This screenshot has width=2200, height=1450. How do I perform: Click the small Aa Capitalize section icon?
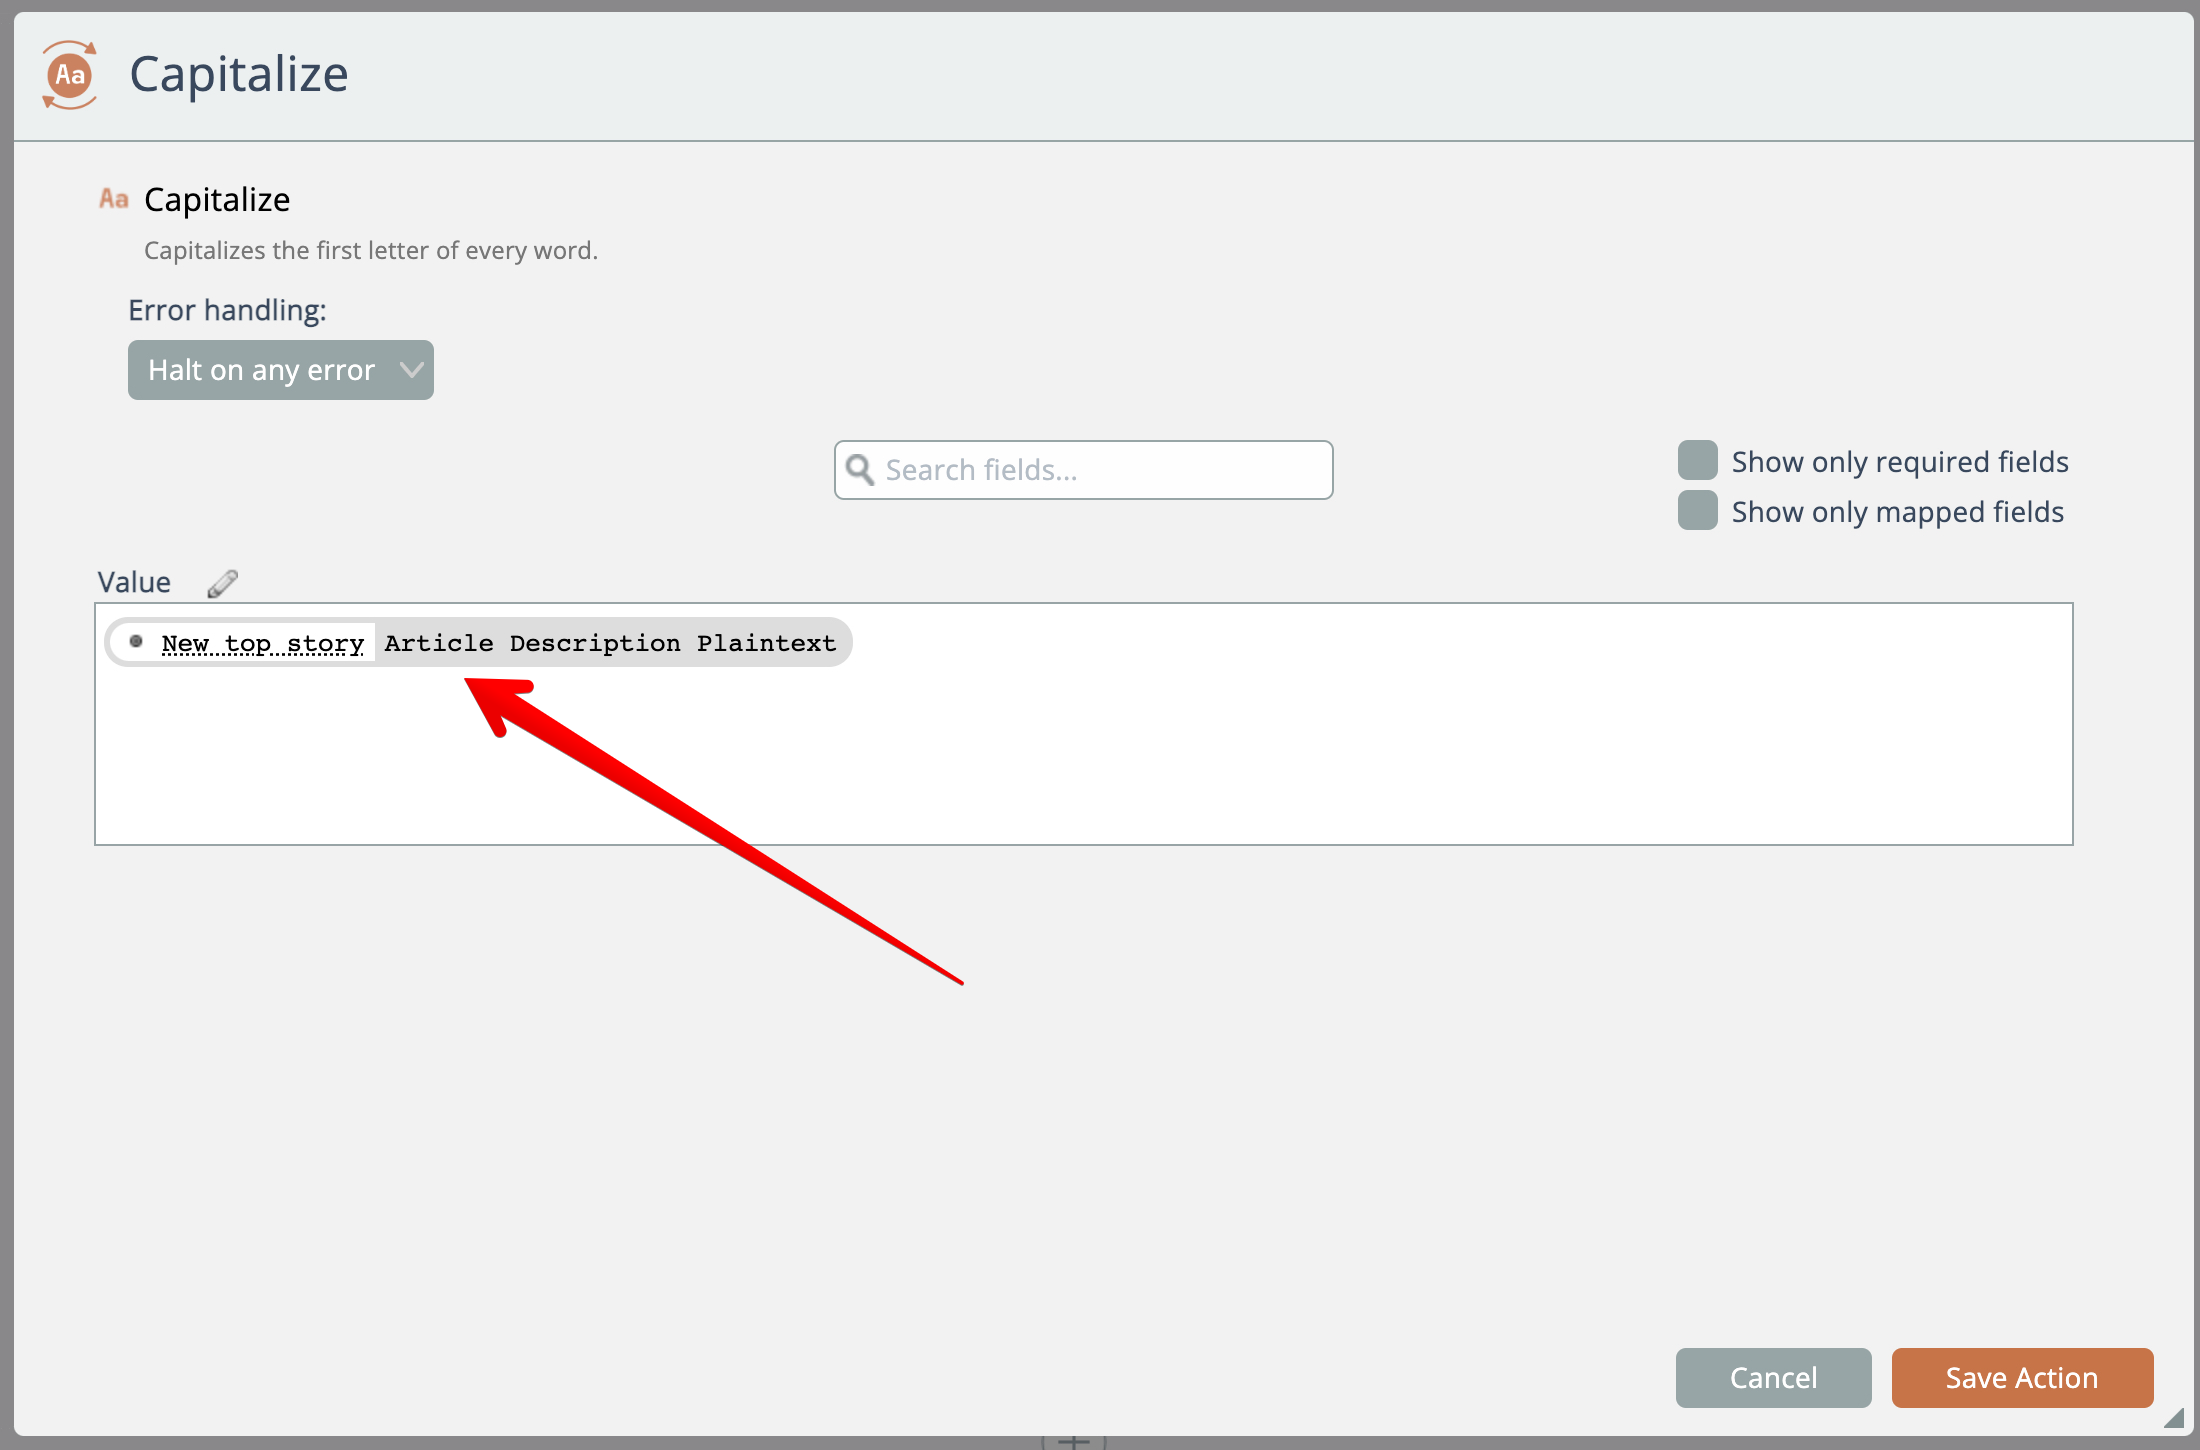pyautogui.click(x=114, y=199)
